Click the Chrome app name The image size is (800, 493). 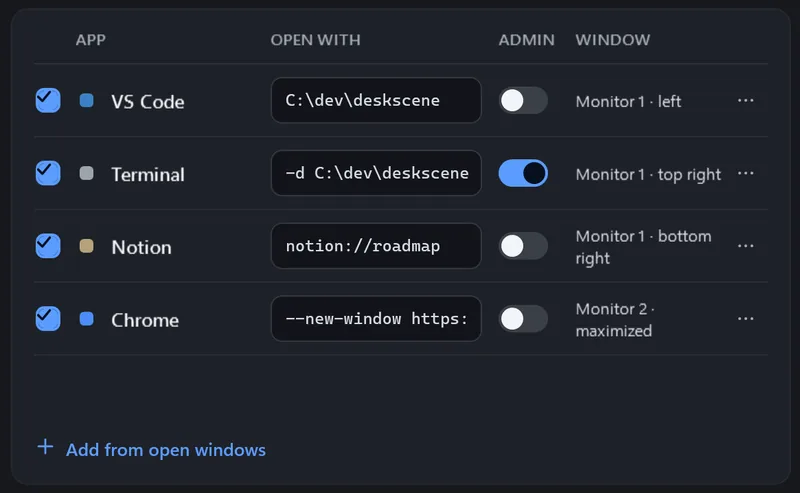[145, 320]
